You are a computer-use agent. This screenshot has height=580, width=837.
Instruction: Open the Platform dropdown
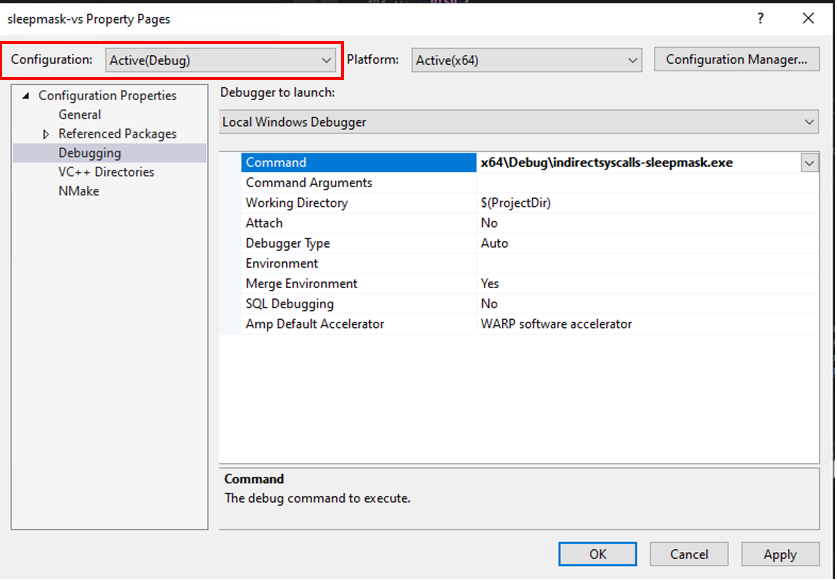[526, 60]
